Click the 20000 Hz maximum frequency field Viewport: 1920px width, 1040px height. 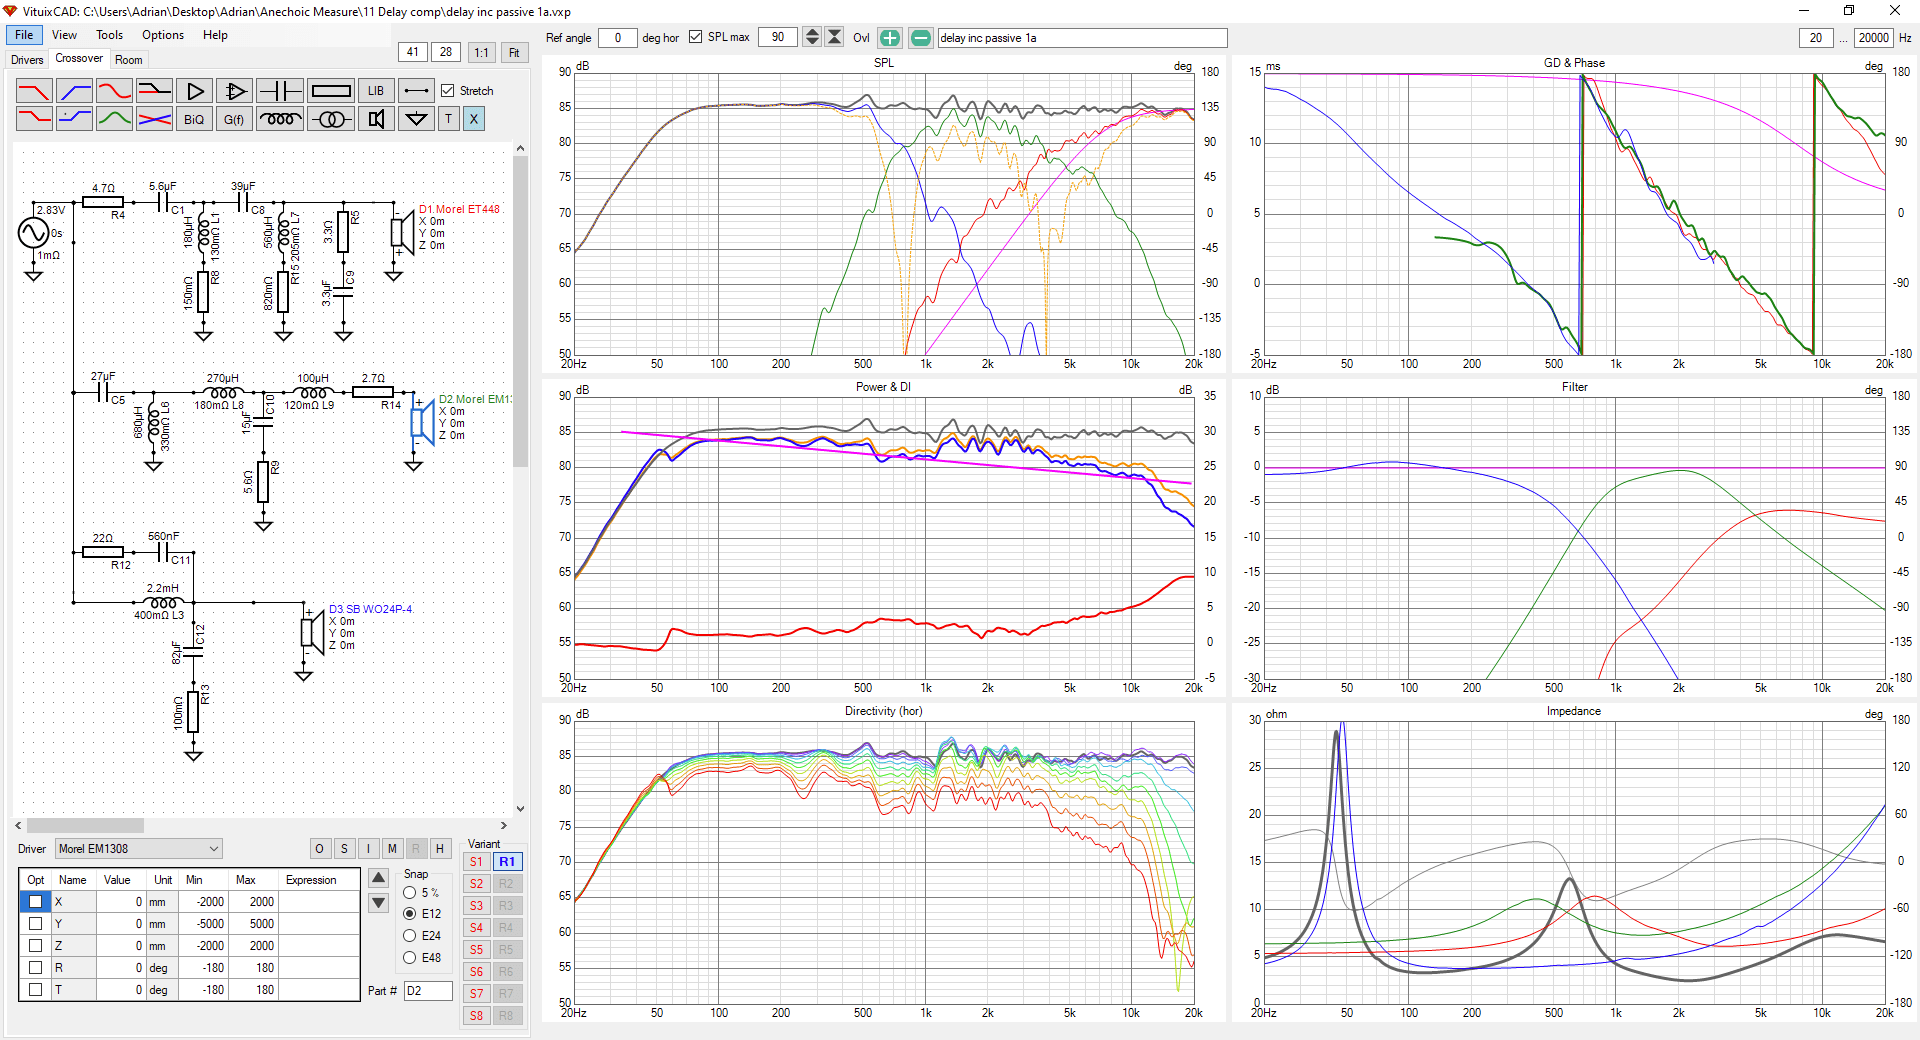pos(1873,38)
